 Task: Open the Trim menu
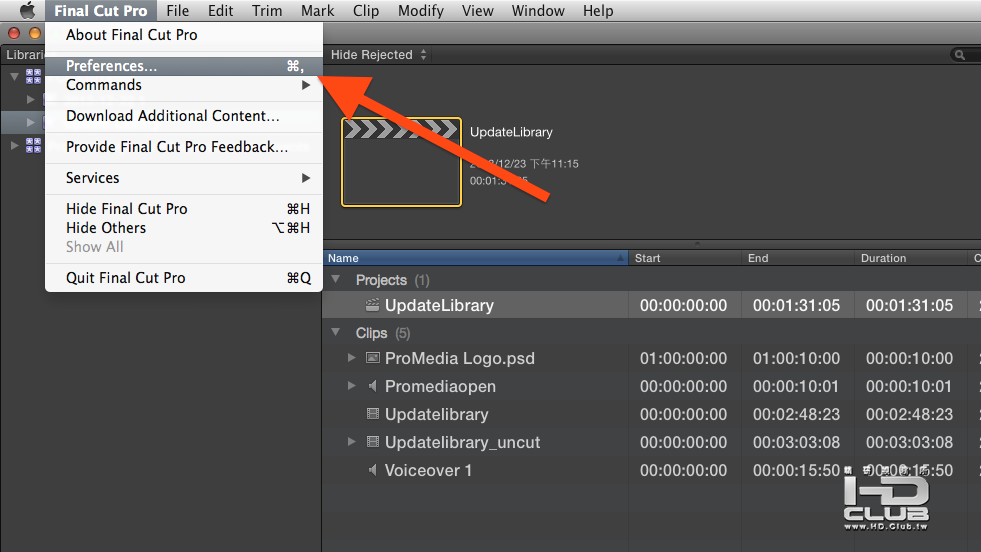coord(267,11)
